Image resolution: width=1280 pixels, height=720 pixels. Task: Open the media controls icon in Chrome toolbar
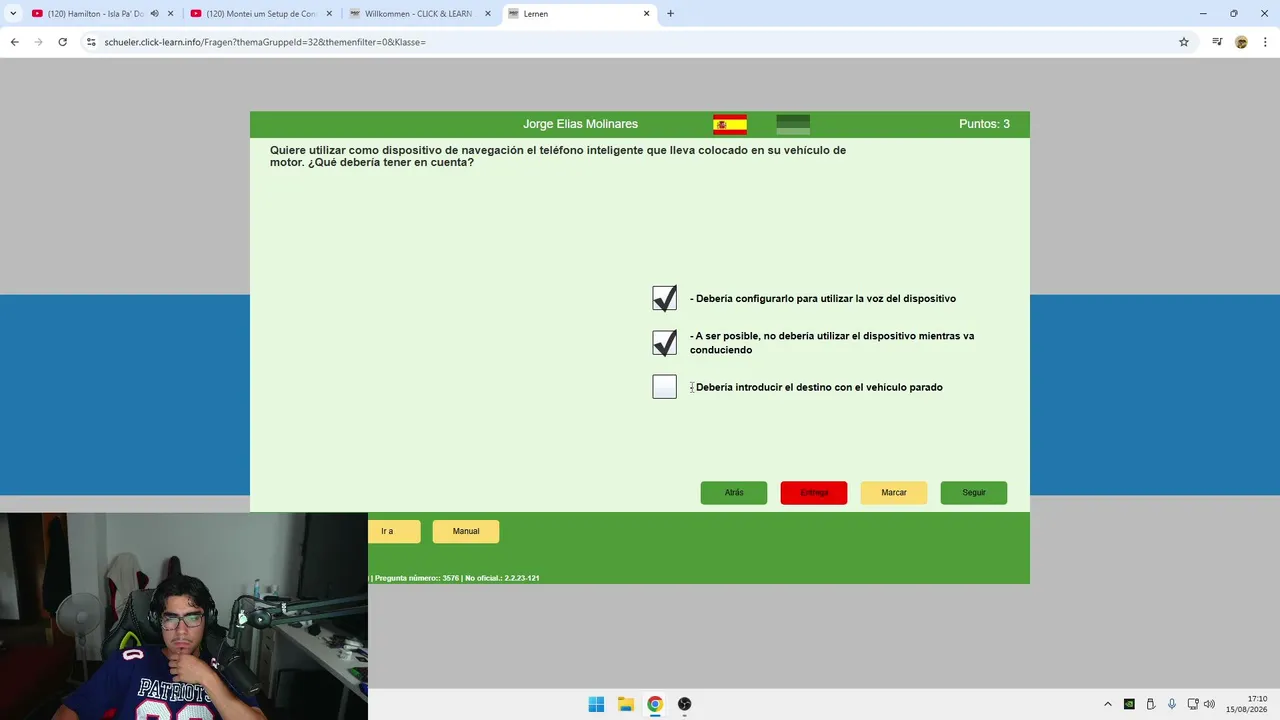tap(1217, 42)
